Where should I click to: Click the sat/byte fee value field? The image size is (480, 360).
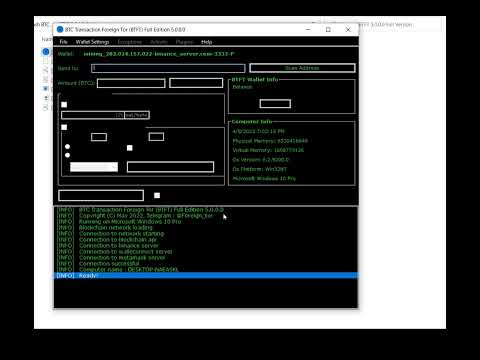93,115
